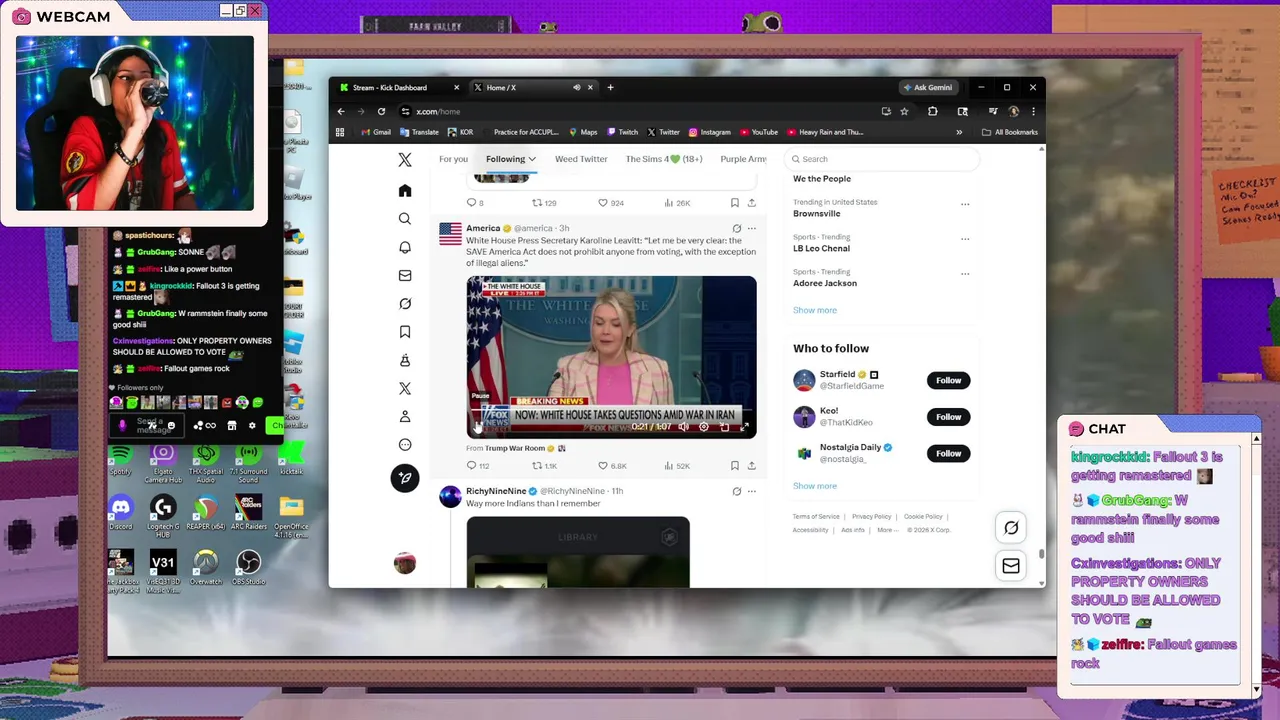Viewport: 1280px width, 720px height.
Task: Click Show more under Who to follow
Action: [815, 486]
